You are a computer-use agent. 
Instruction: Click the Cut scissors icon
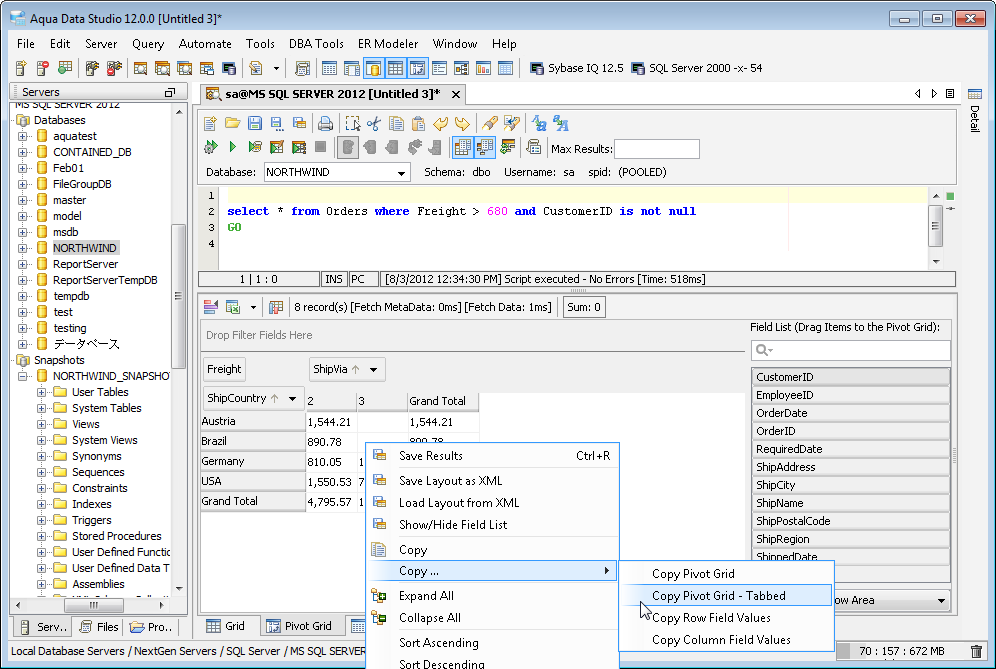374,124
